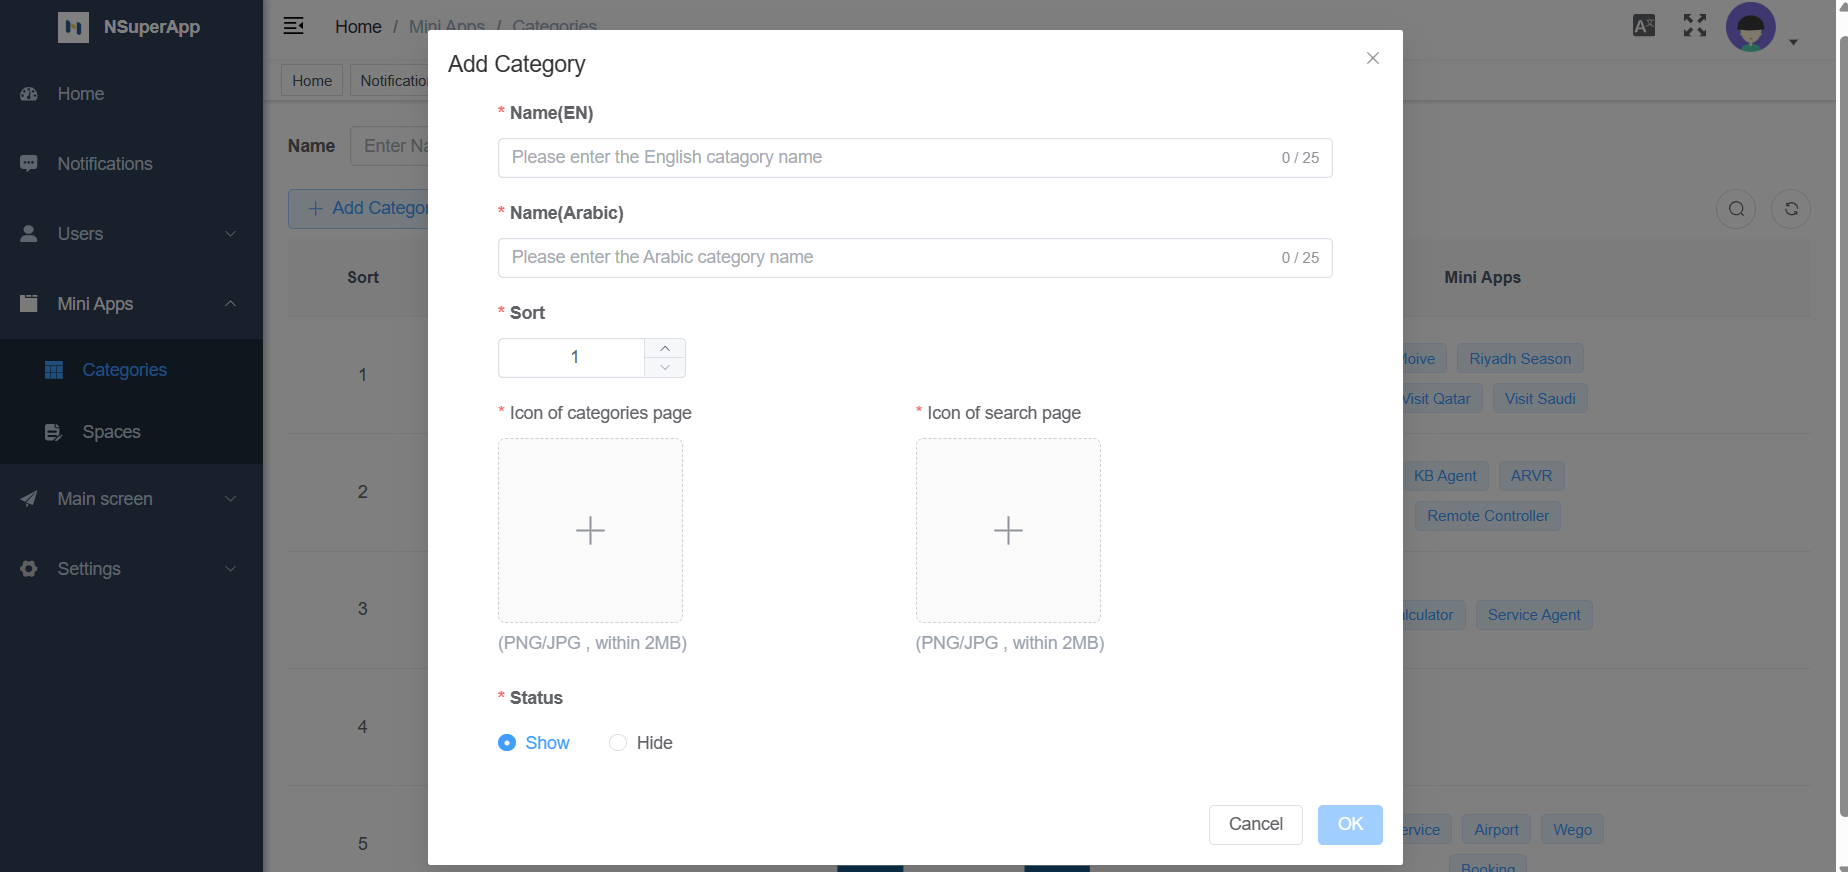1848x872 pixels.
Task: Select the Show status radio button
Action: [507, 743]
